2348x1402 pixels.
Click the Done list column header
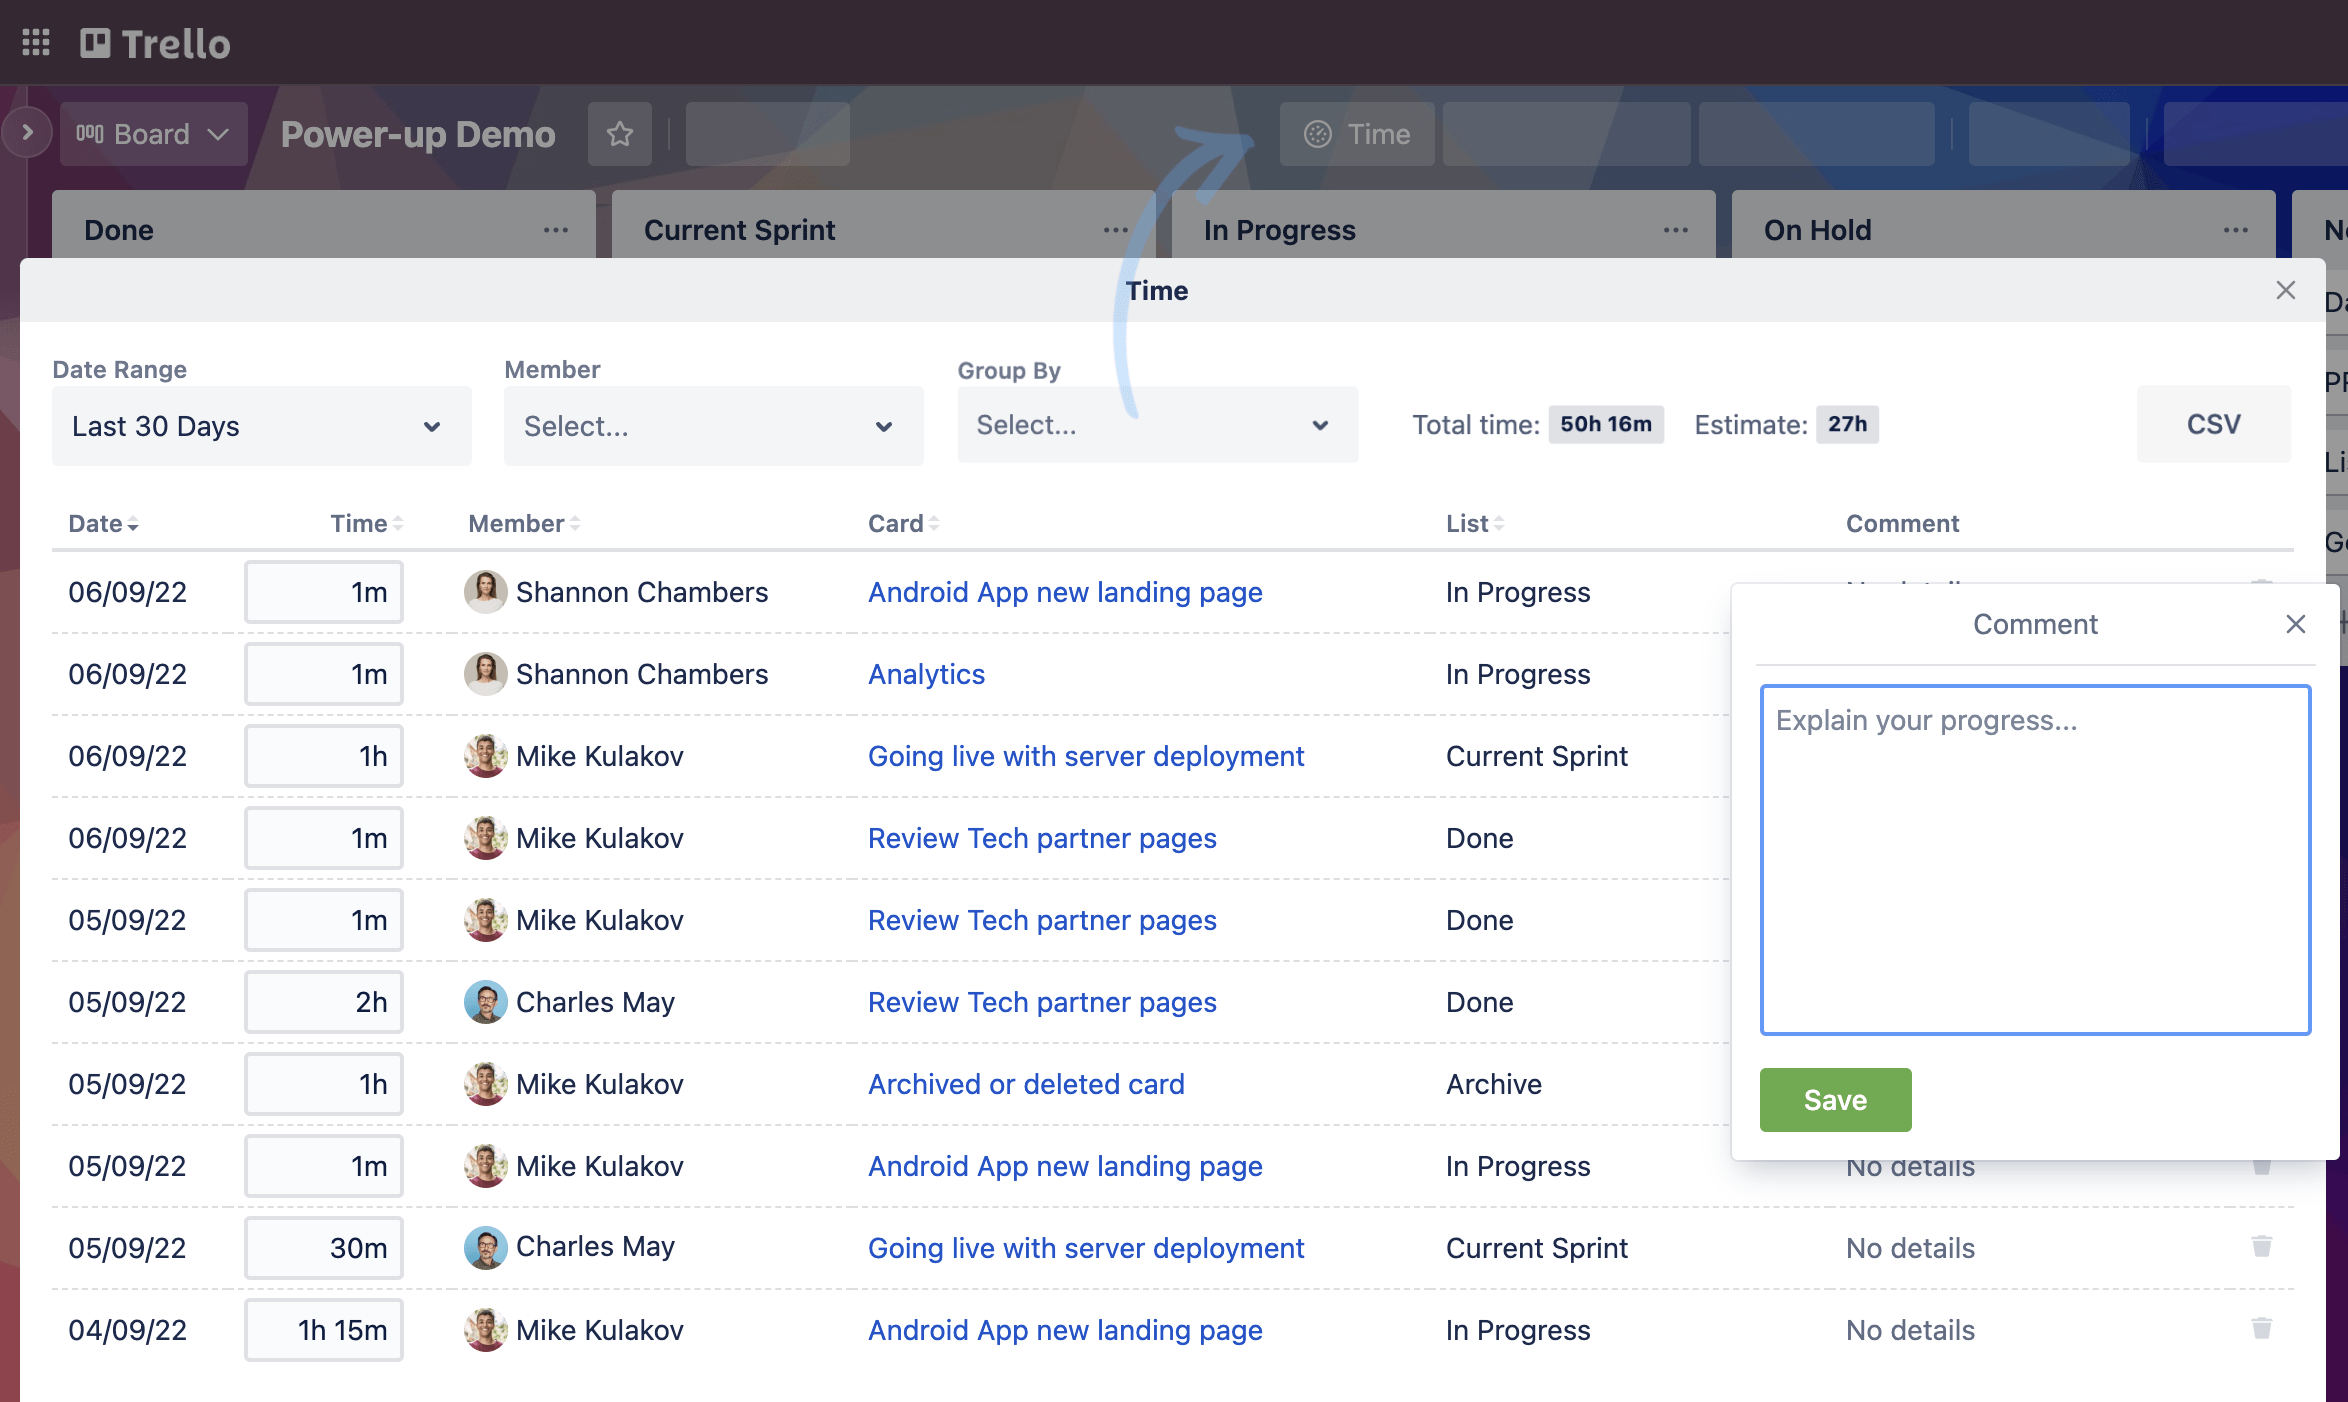[117, 230]
